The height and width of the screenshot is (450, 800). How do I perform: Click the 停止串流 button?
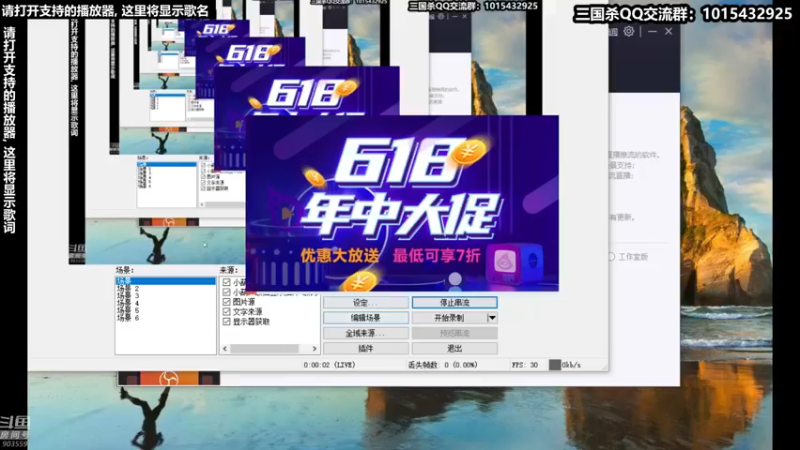pyautogui.click(x=455, y=303)
